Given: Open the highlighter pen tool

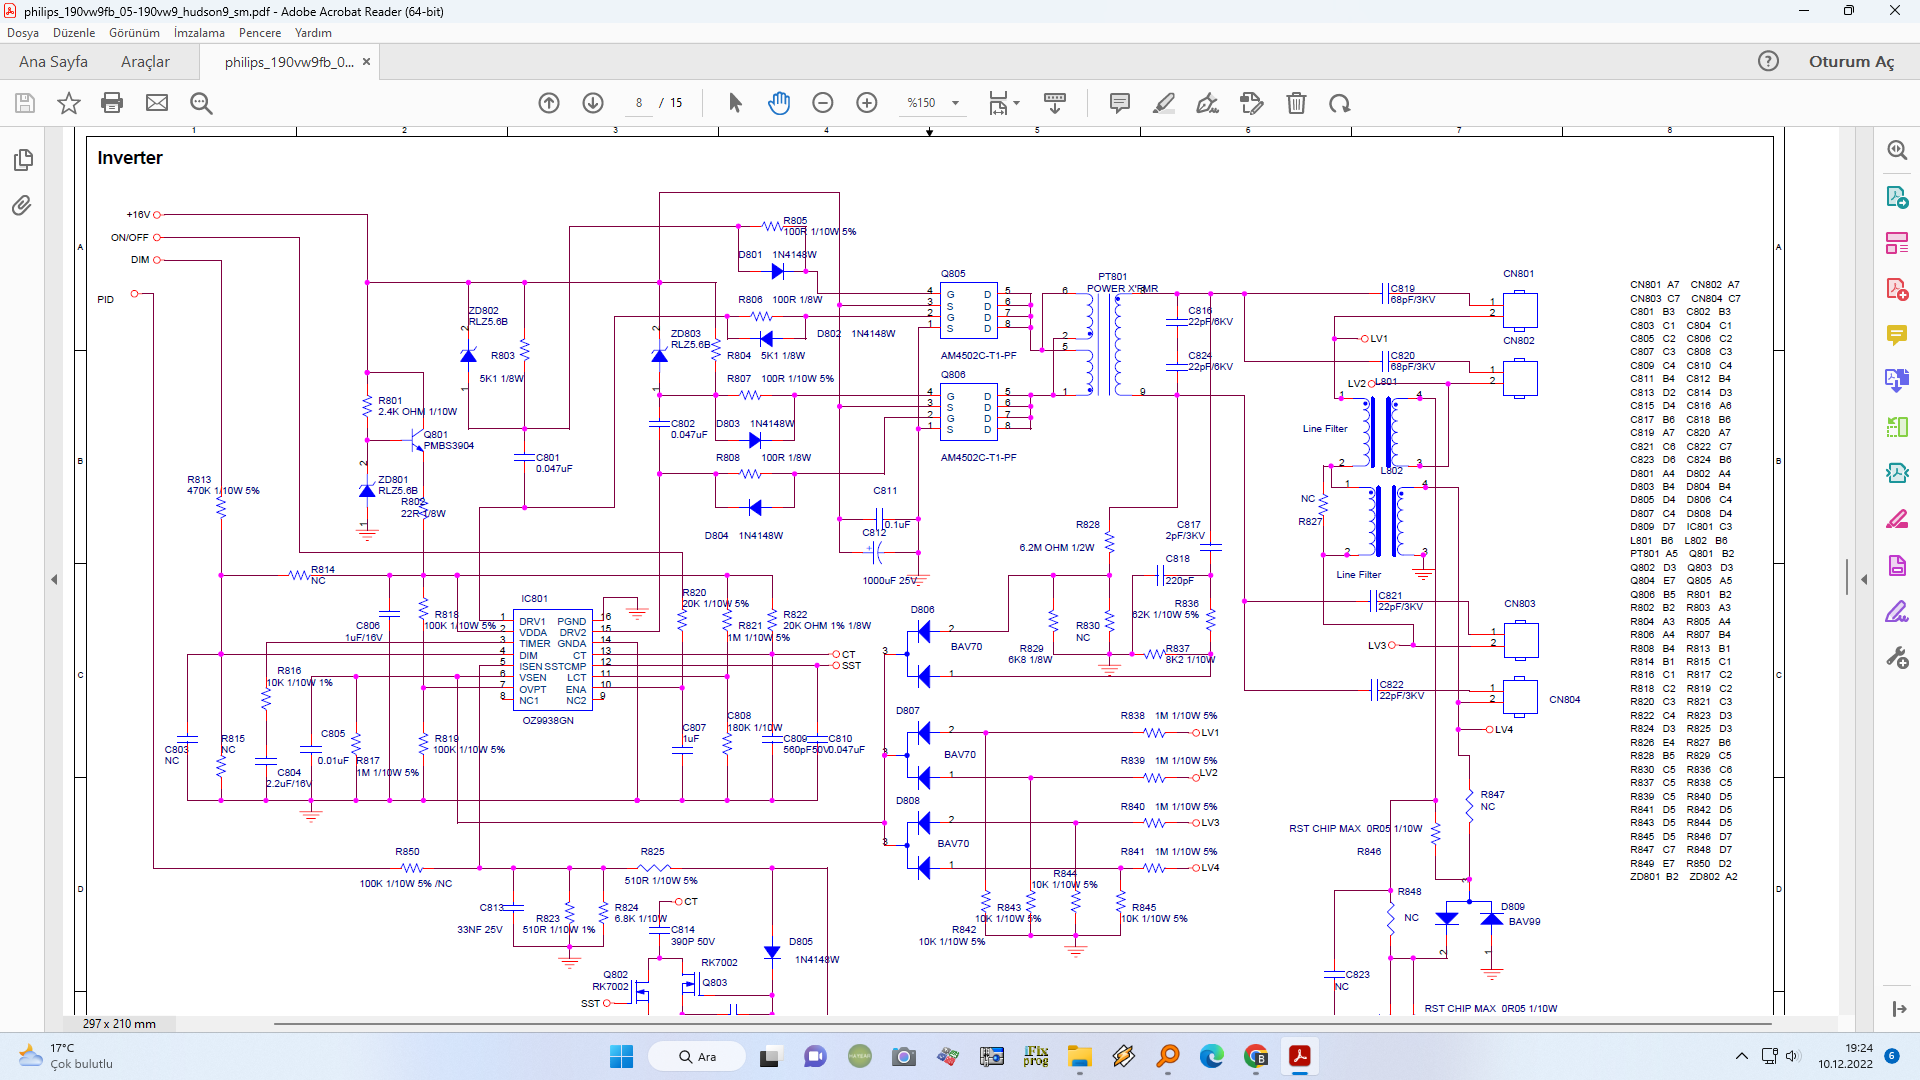Looking at the screenshot, I should pyautogui.click(x=1163, y=103).
